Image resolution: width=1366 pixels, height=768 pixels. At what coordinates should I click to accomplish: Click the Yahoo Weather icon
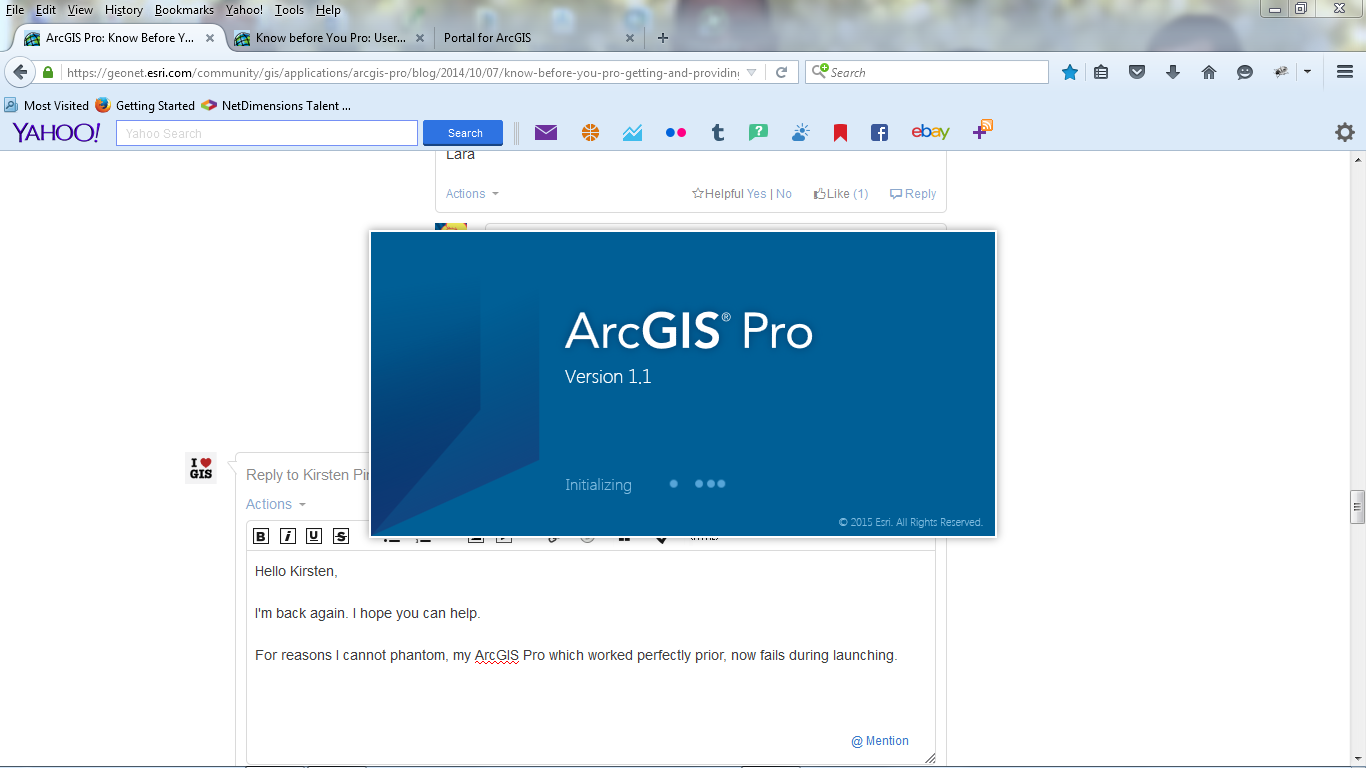tap(800, 132)
